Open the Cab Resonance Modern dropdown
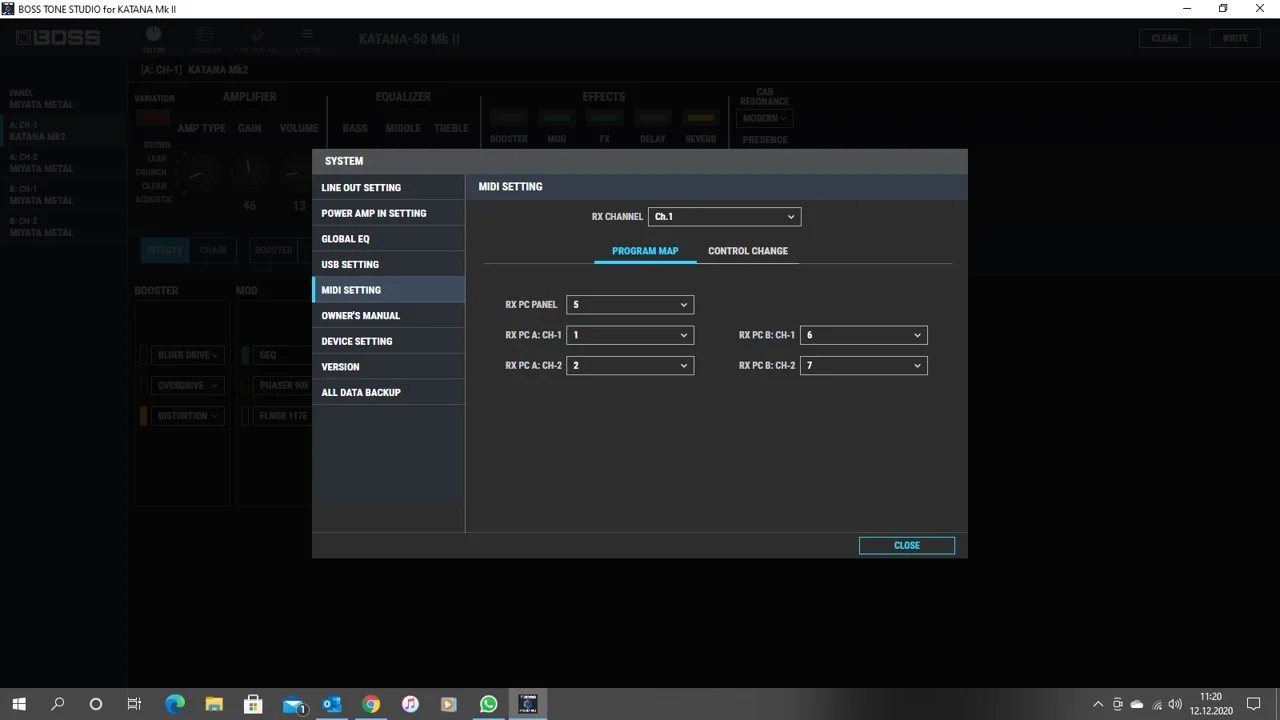Image resolution: width=1280 pixels, height=720 pixels. click(x=765, y=118)
